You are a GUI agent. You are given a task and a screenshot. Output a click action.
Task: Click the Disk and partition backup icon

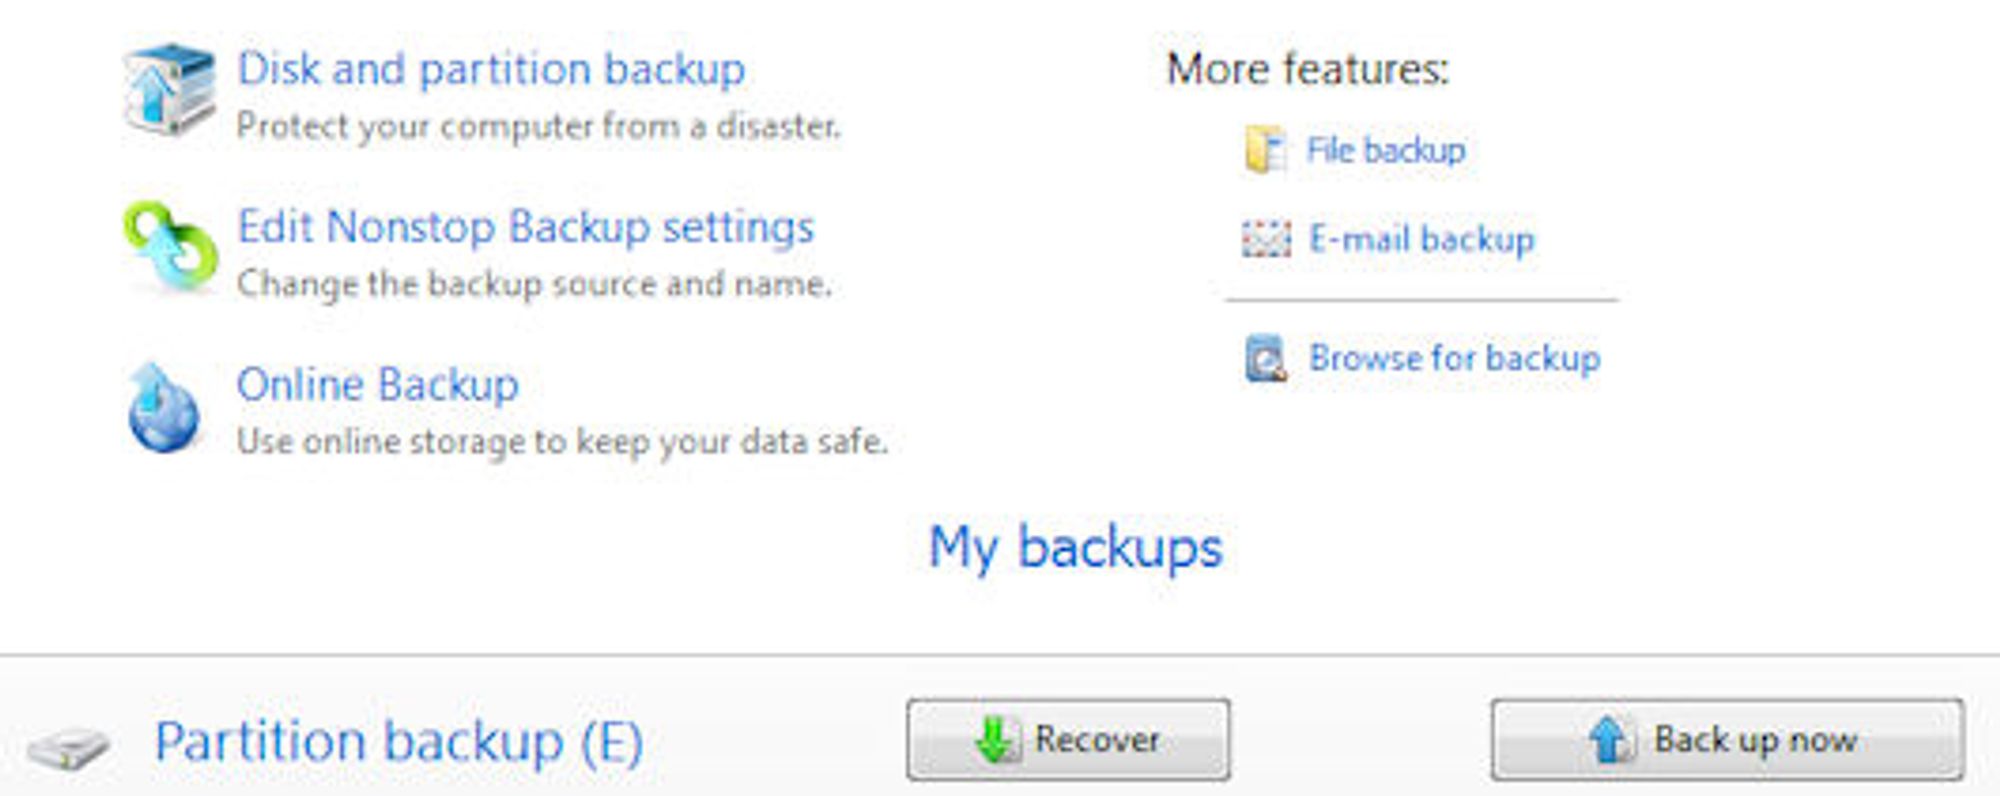coord(169,89)
